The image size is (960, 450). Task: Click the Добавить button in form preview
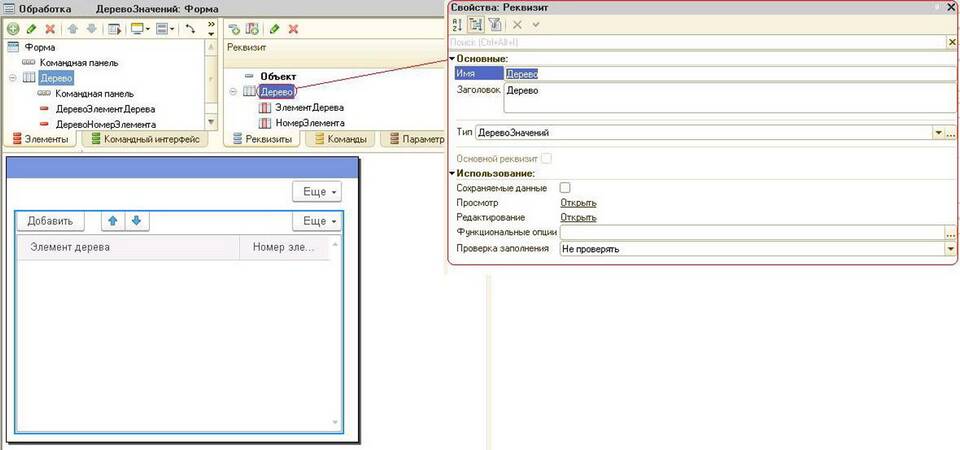coord(50,221)
